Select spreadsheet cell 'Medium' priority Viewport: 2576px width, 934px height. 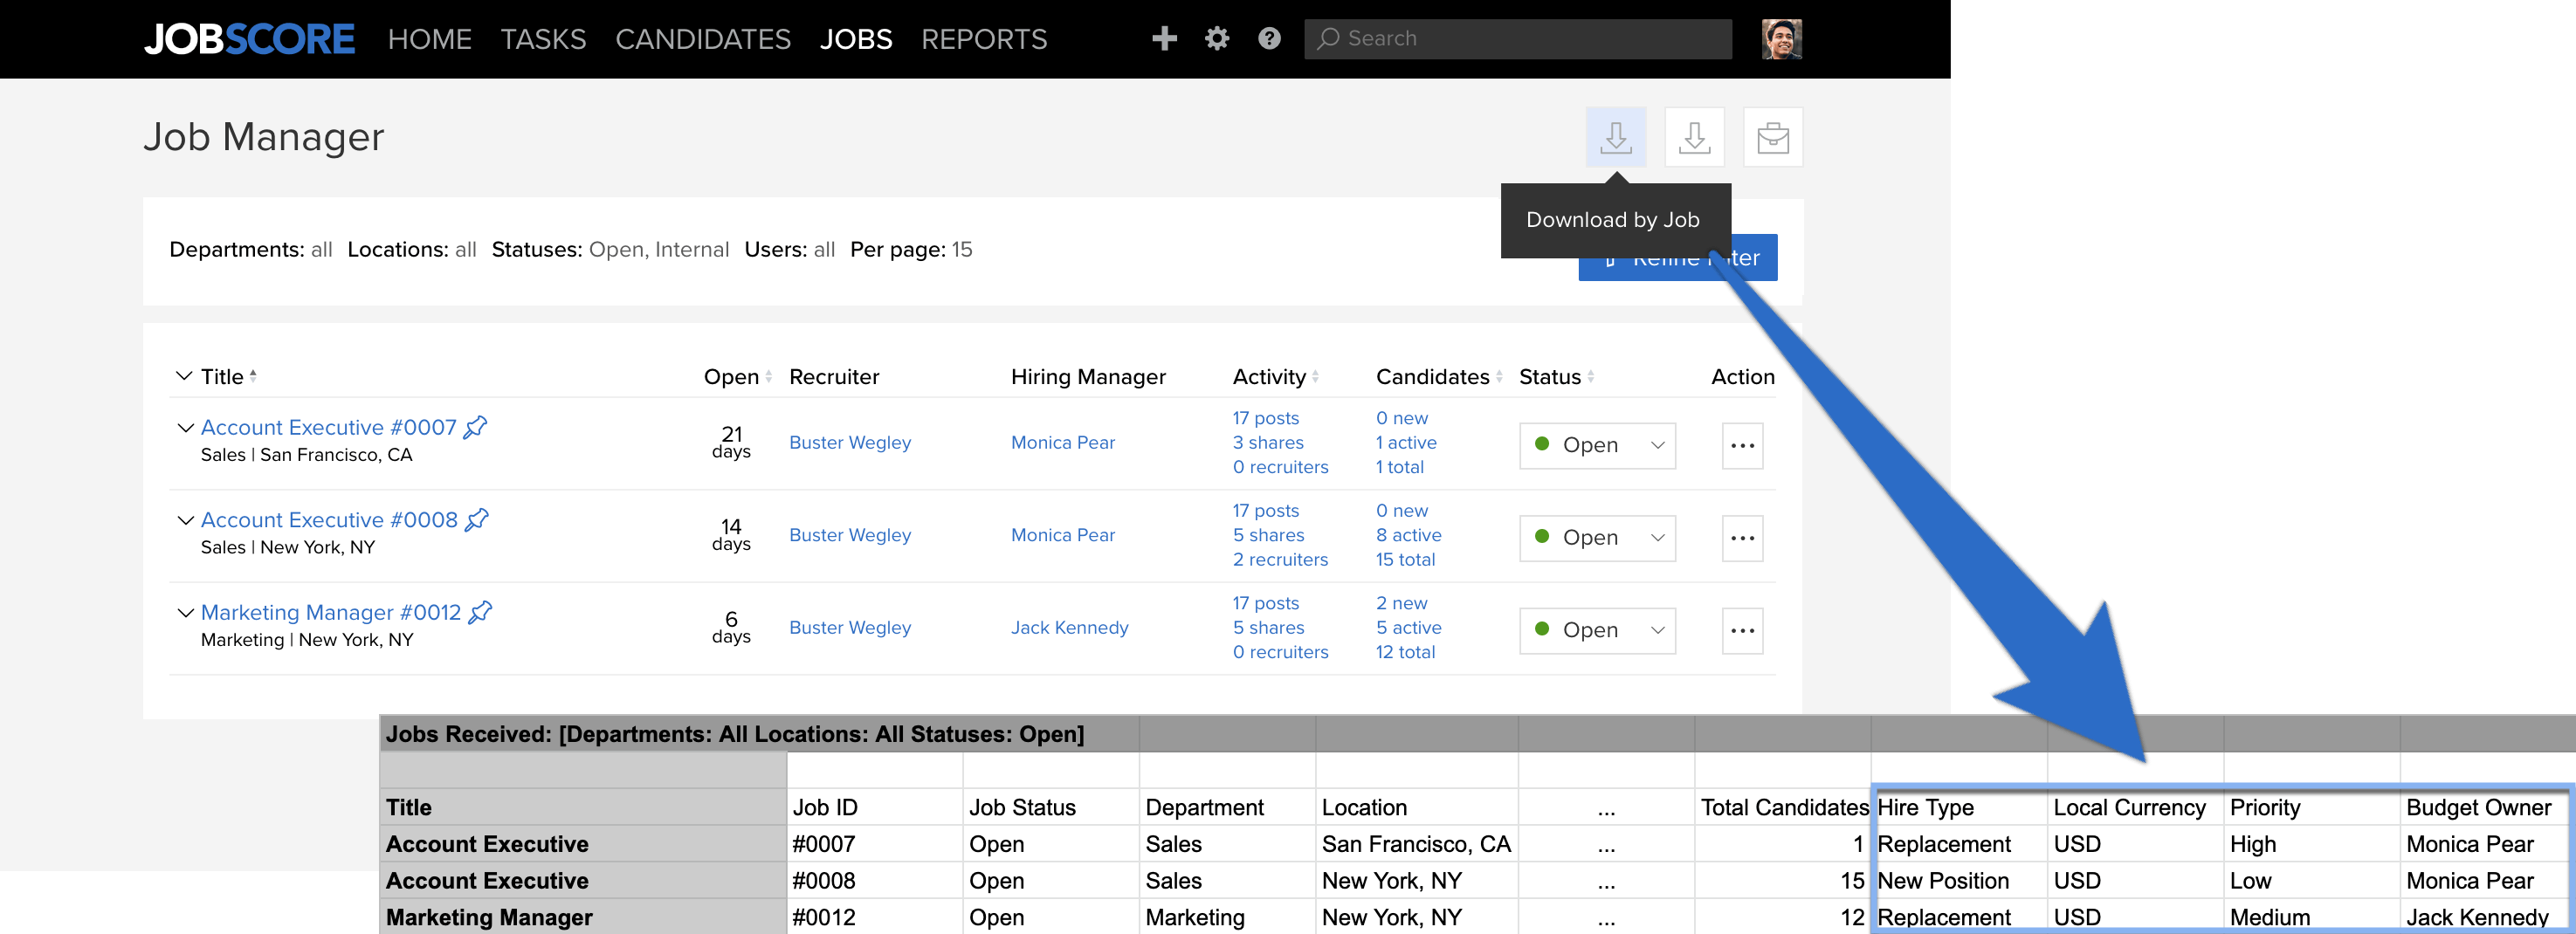[2311, 917]
